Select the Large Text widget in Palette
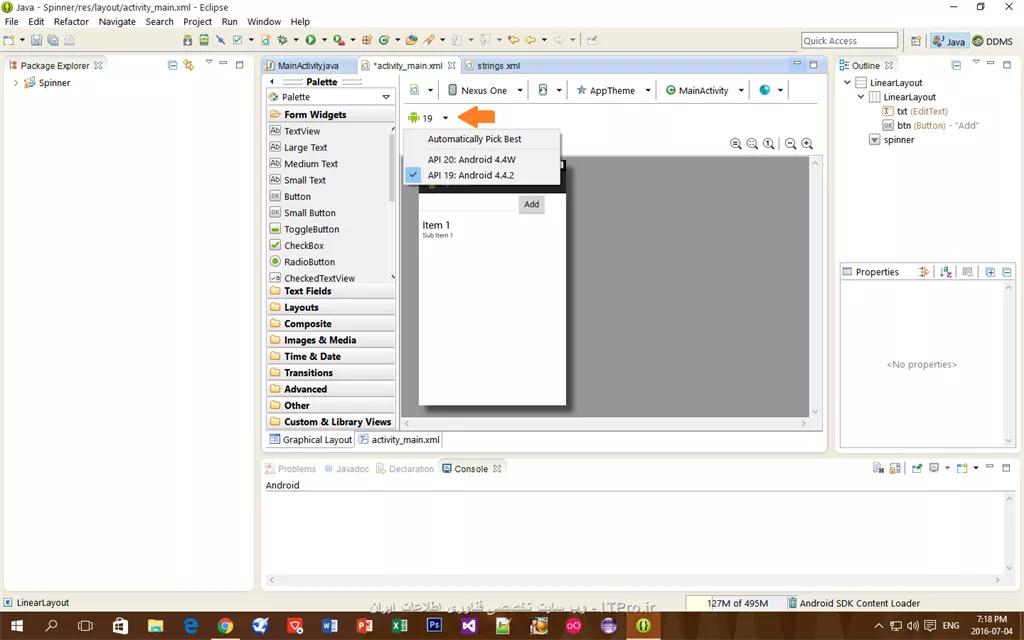Viewport: 1024px width, 640px height. (x=298, y=148)
